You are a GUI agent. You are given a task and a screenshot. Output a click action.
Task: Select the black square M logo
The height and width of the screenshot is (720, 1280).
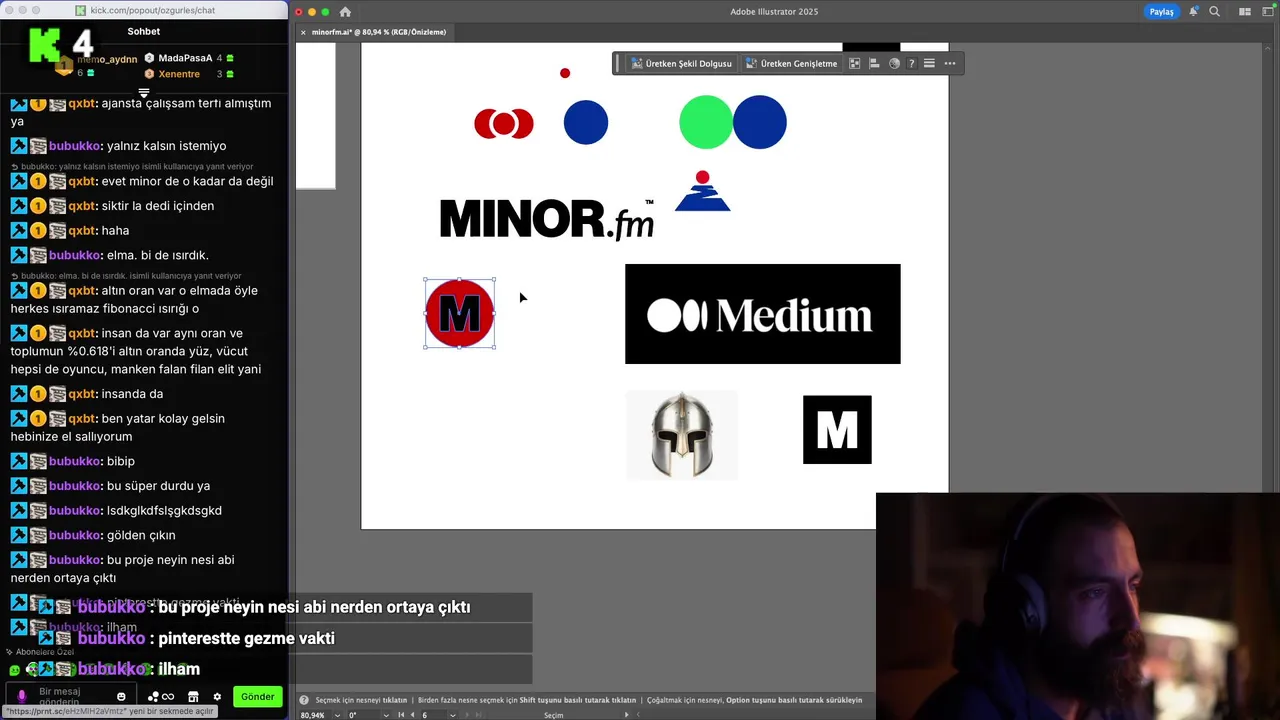click(837, 430)
